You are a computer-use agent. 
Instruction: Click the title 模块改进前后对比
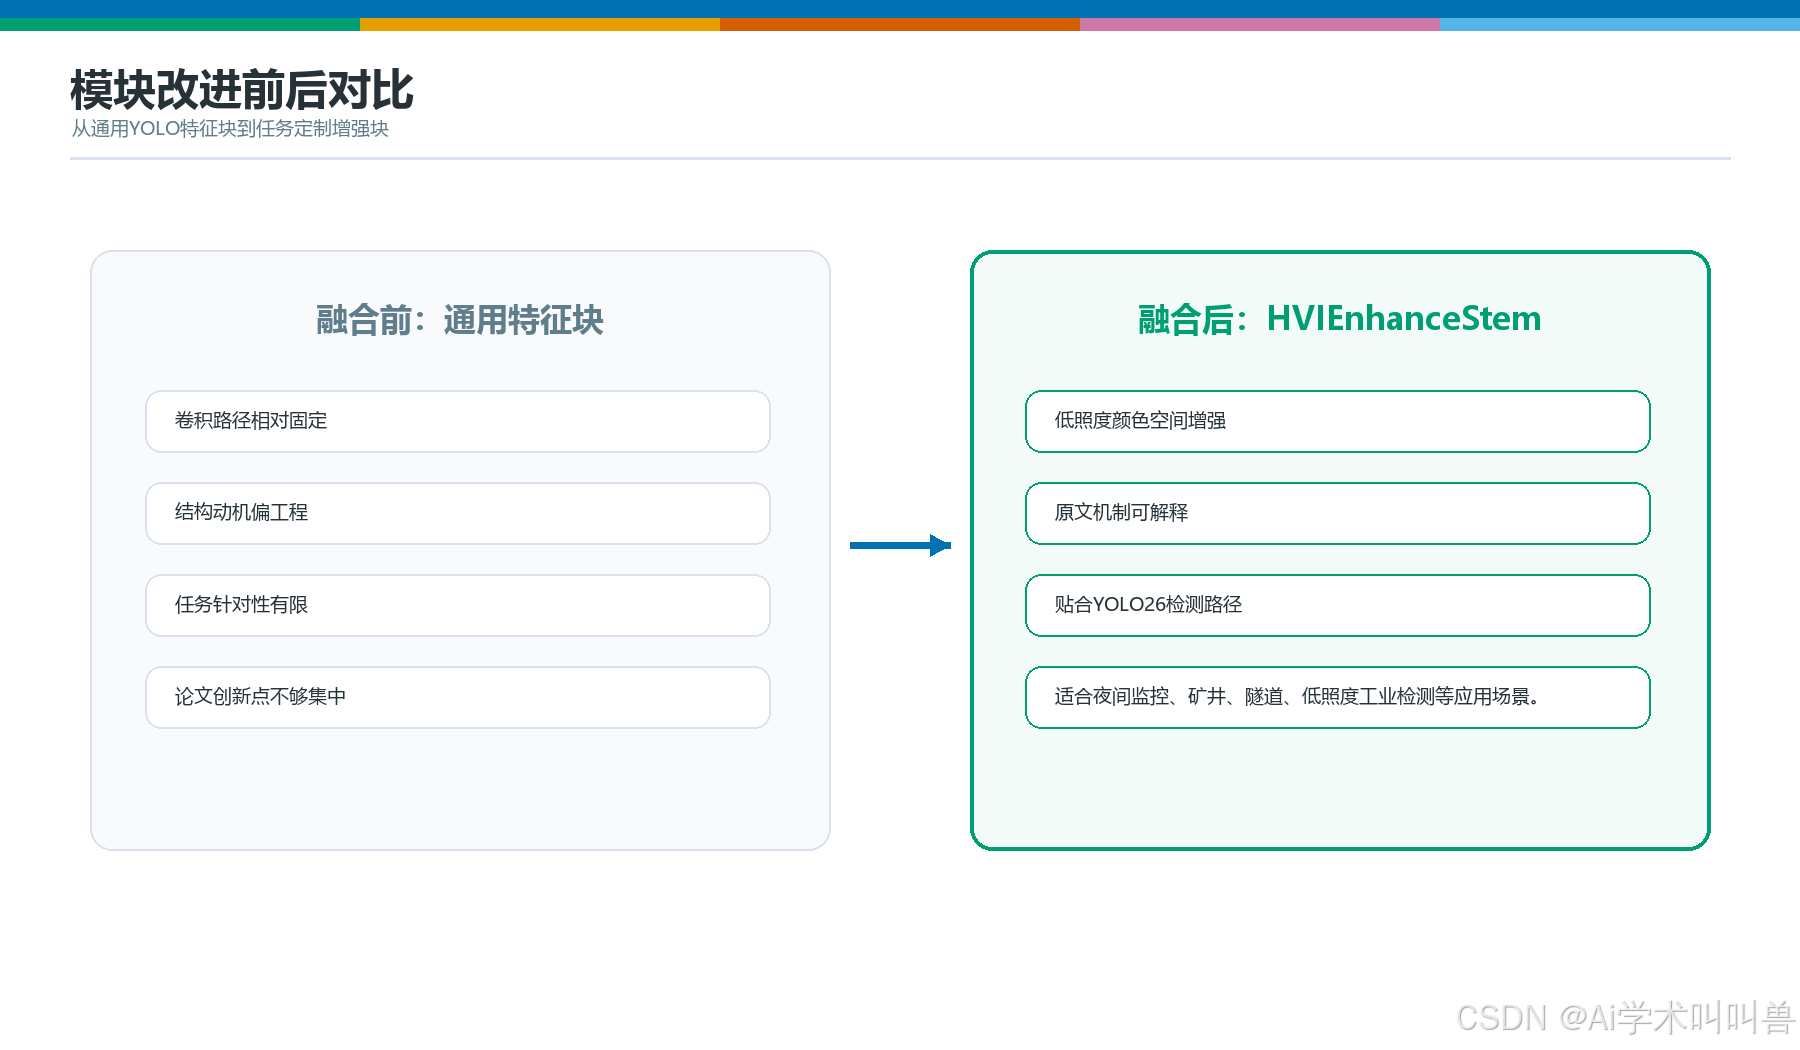pyautogui.click(x=241, y=90)
